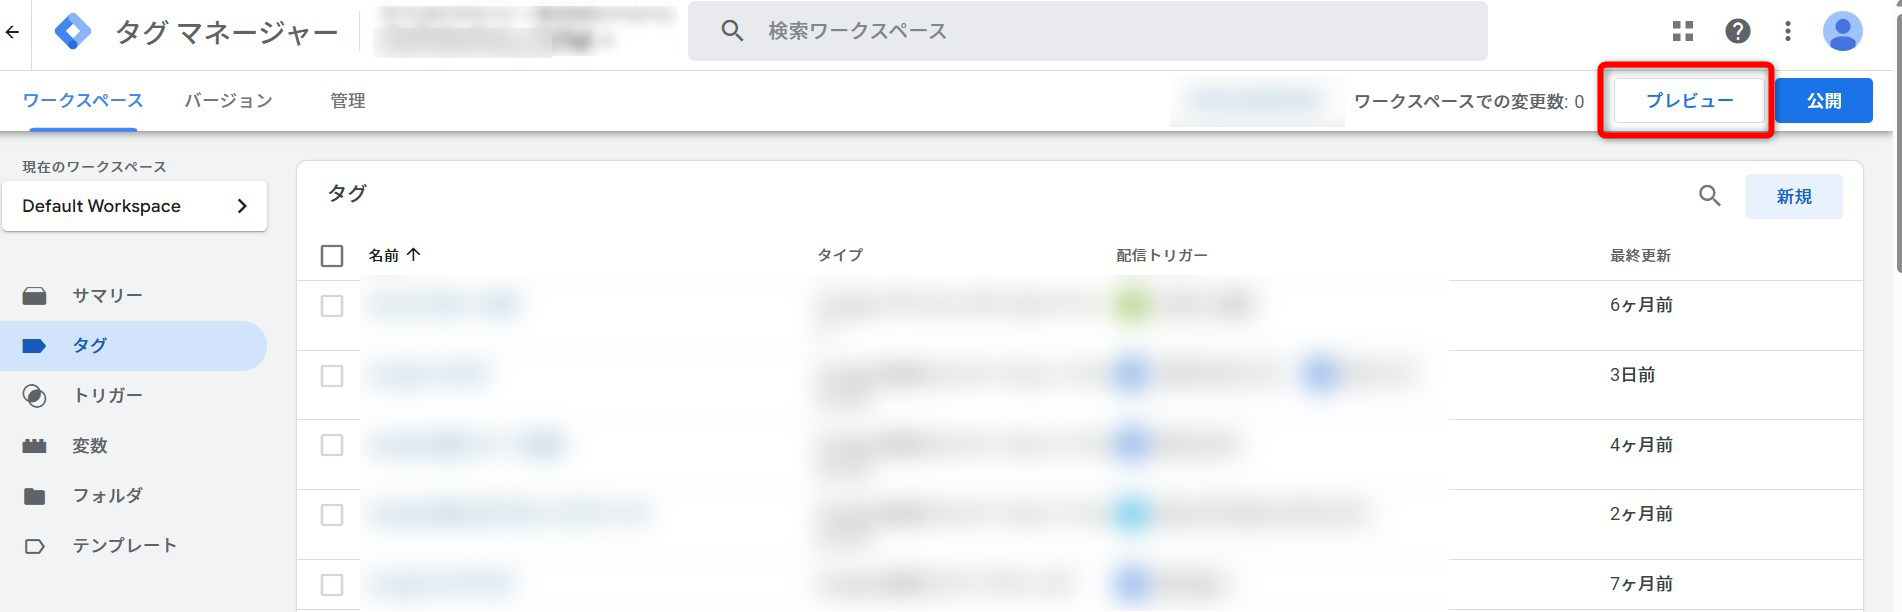The height and width of the screenshot is (612, 1902).
Task: Check the box for the 3日前 row
Action: coord(332,376)
